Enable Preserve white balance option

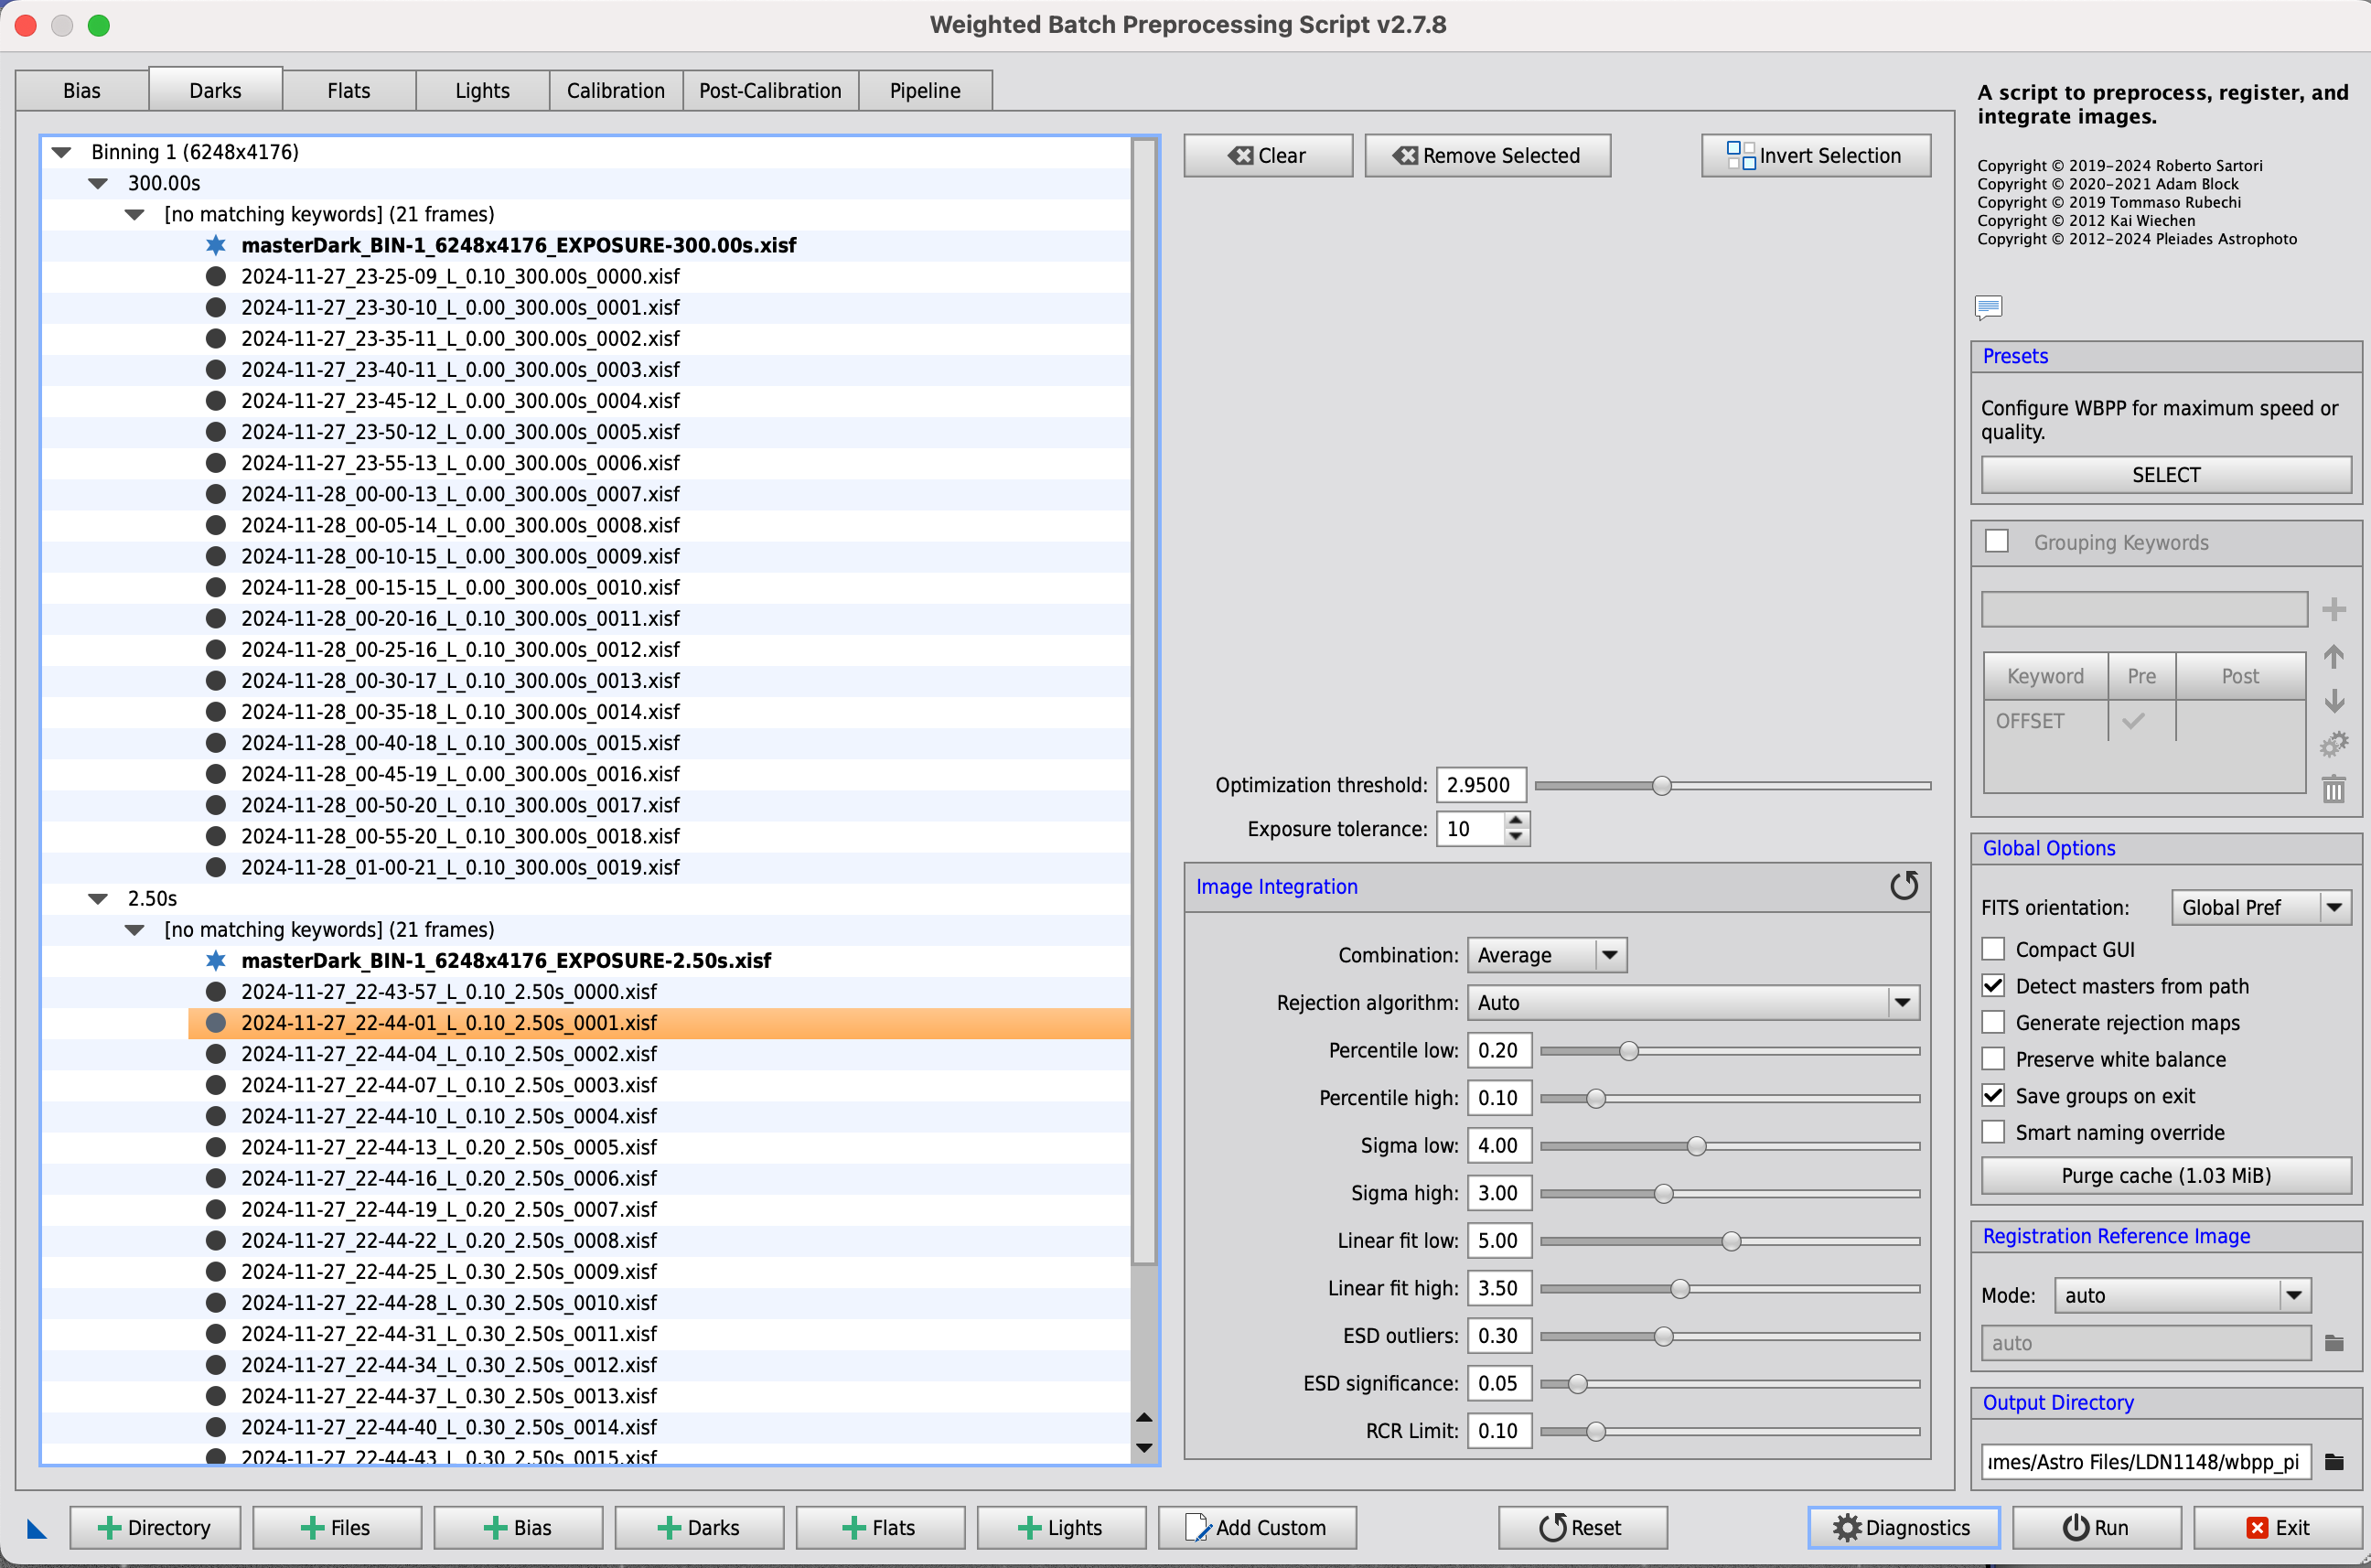1993,1059
